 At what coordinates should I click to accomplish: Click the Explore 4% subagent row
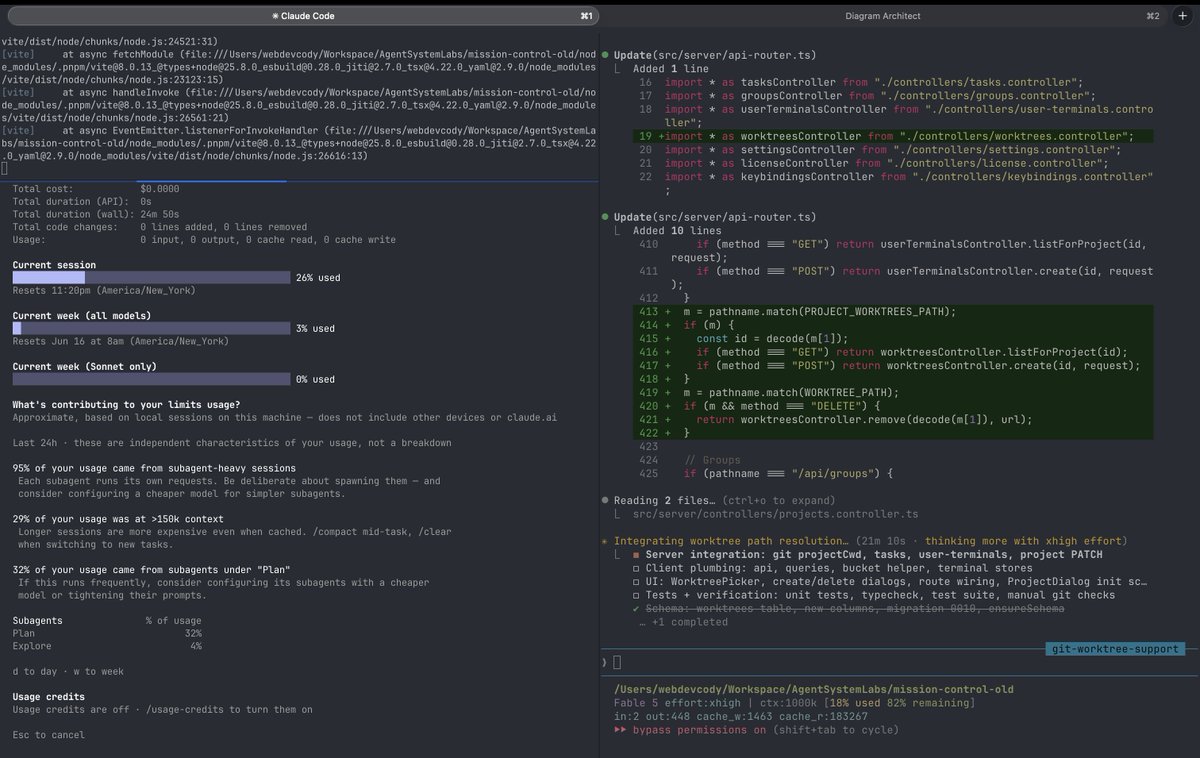[107, 646]
